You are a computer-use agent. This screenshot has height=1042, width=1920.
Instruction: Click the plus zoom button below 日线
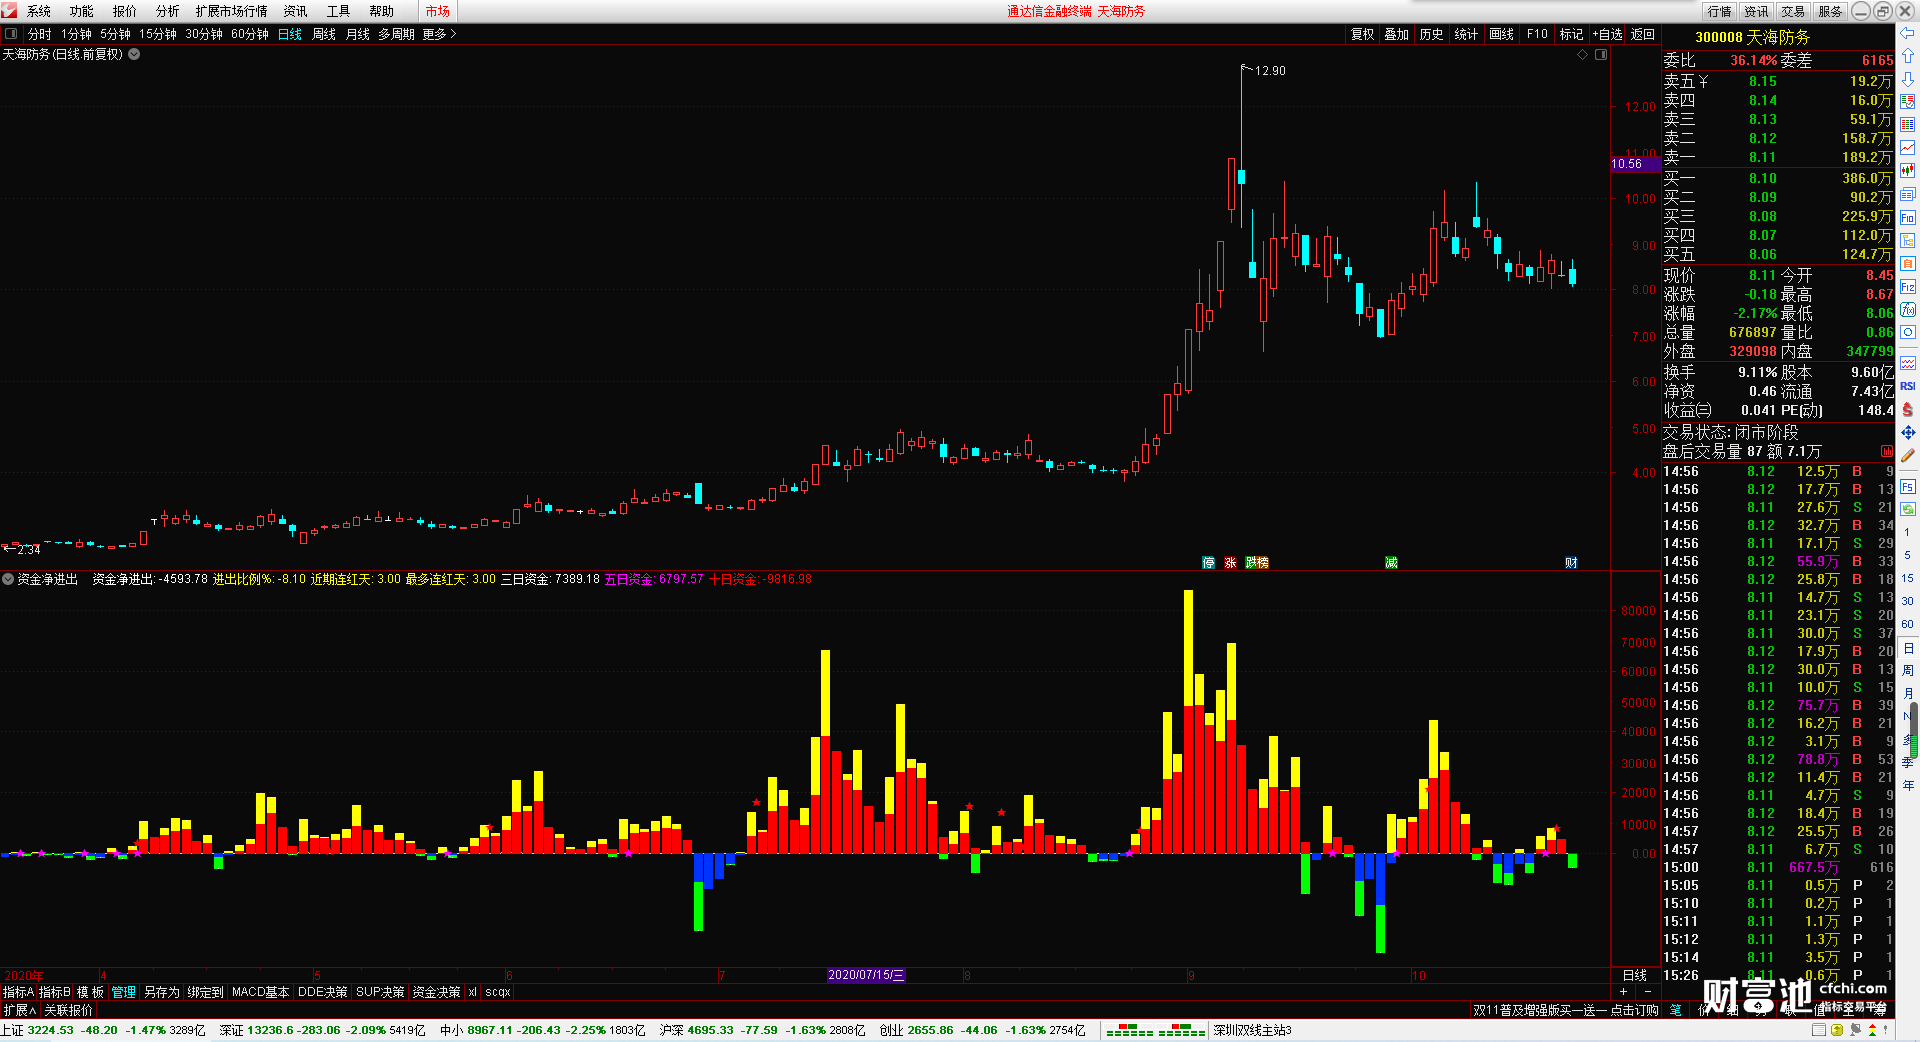pyautogui.click(x=1623, y=992)
